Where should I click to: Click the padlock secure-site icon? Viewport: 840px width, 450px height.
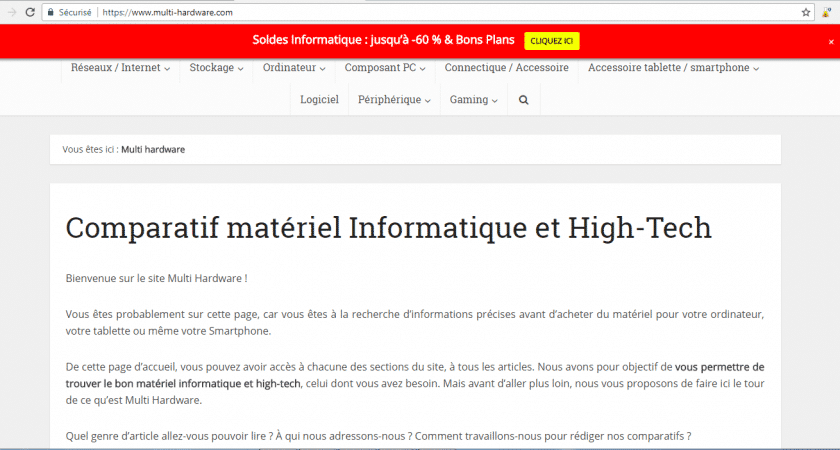point(51,12)
